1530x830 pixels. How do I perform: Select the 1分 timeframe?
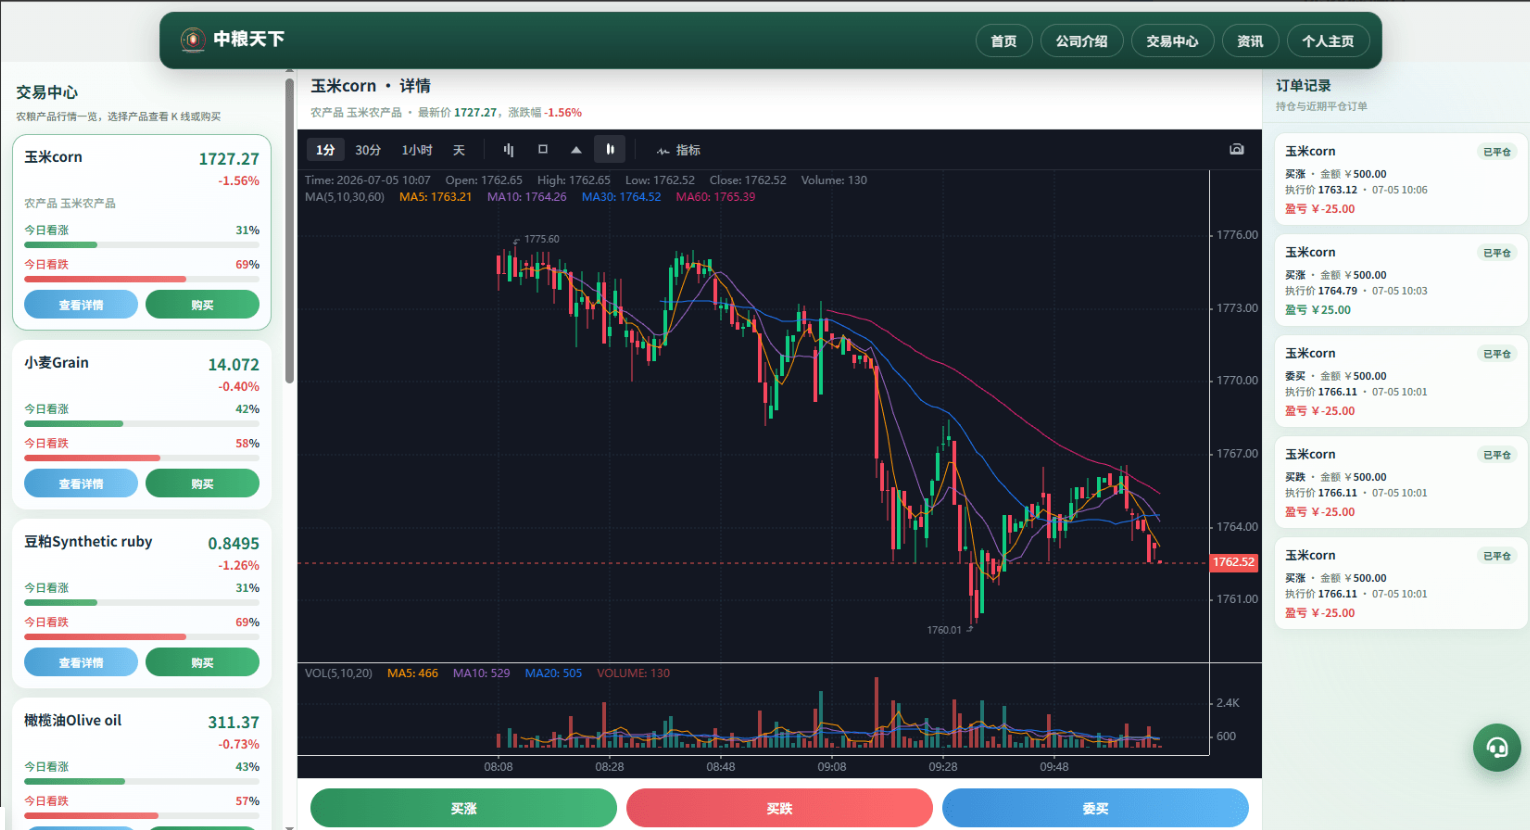click(x=326, y=150)
